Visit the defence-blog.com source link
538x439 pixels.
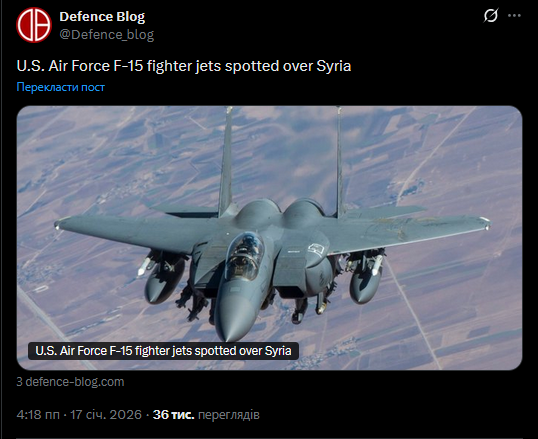(x=70, y=382)
